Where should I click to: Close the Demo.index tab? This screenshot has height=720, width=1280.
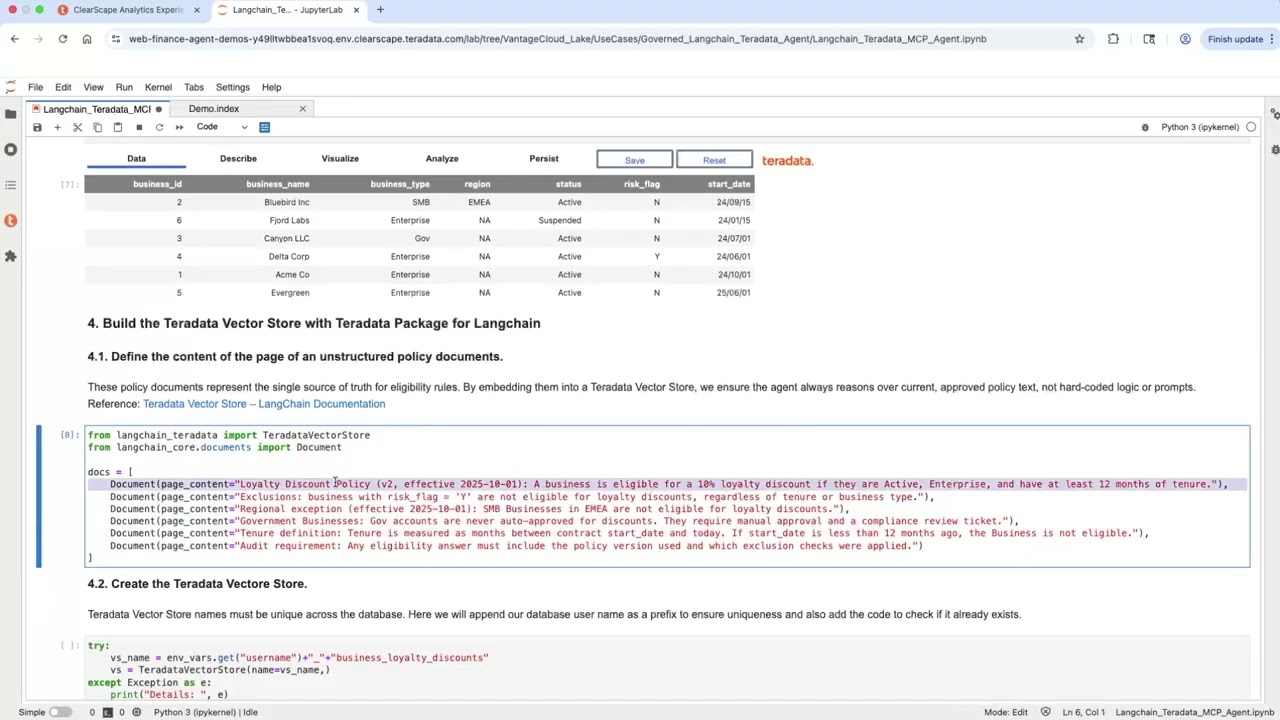click(x=303, y=108)
